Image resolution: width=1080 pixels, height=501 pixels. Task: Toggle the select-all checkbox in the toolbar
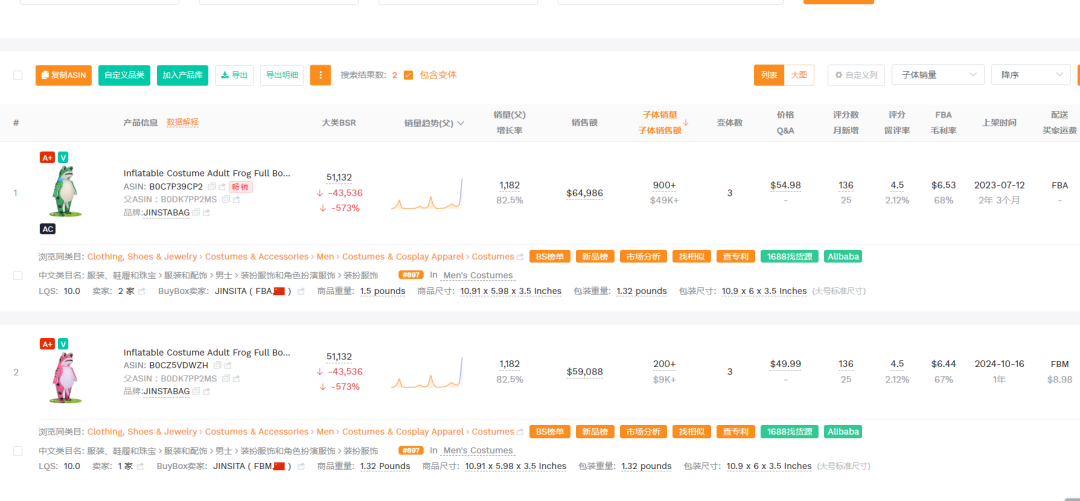(17, 75)
